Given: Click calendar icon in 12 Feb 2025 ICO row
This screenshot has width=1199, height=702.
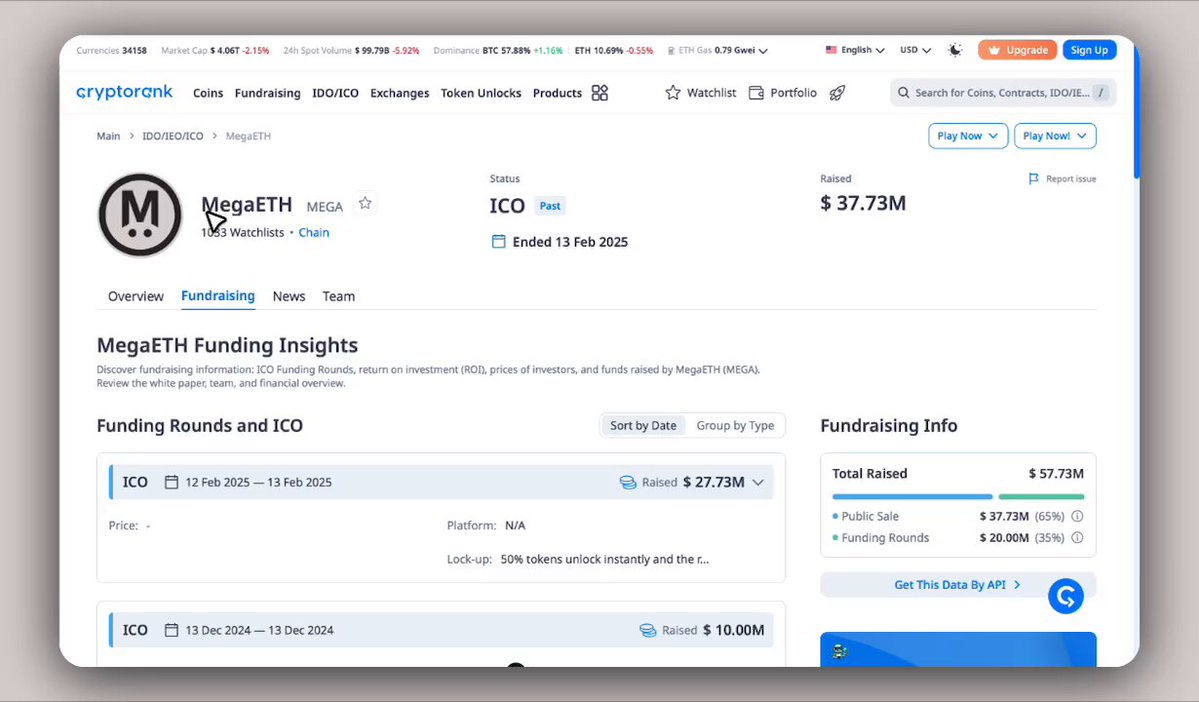Looking at the screenshot, I should [x=171, y=482].
